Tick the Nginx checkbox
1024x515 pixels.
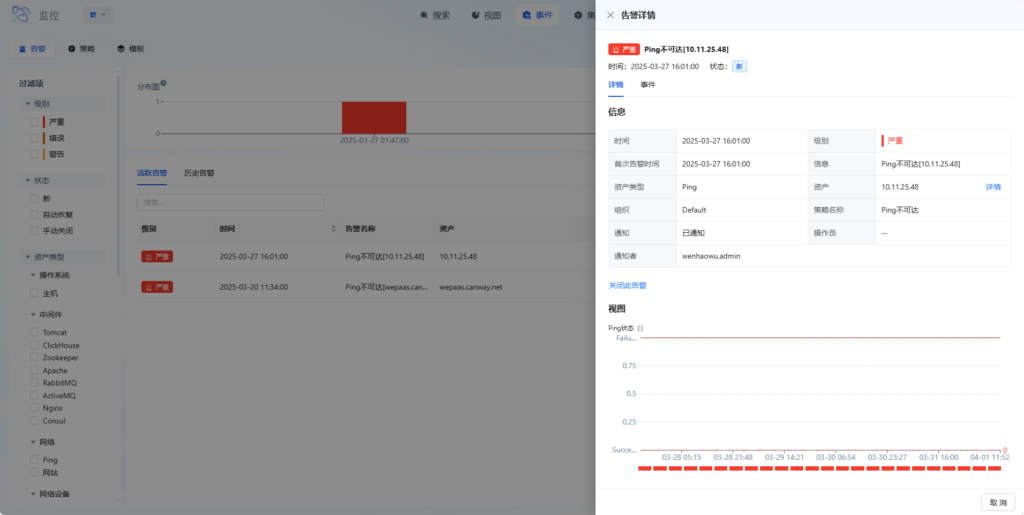tap(34, 408)
